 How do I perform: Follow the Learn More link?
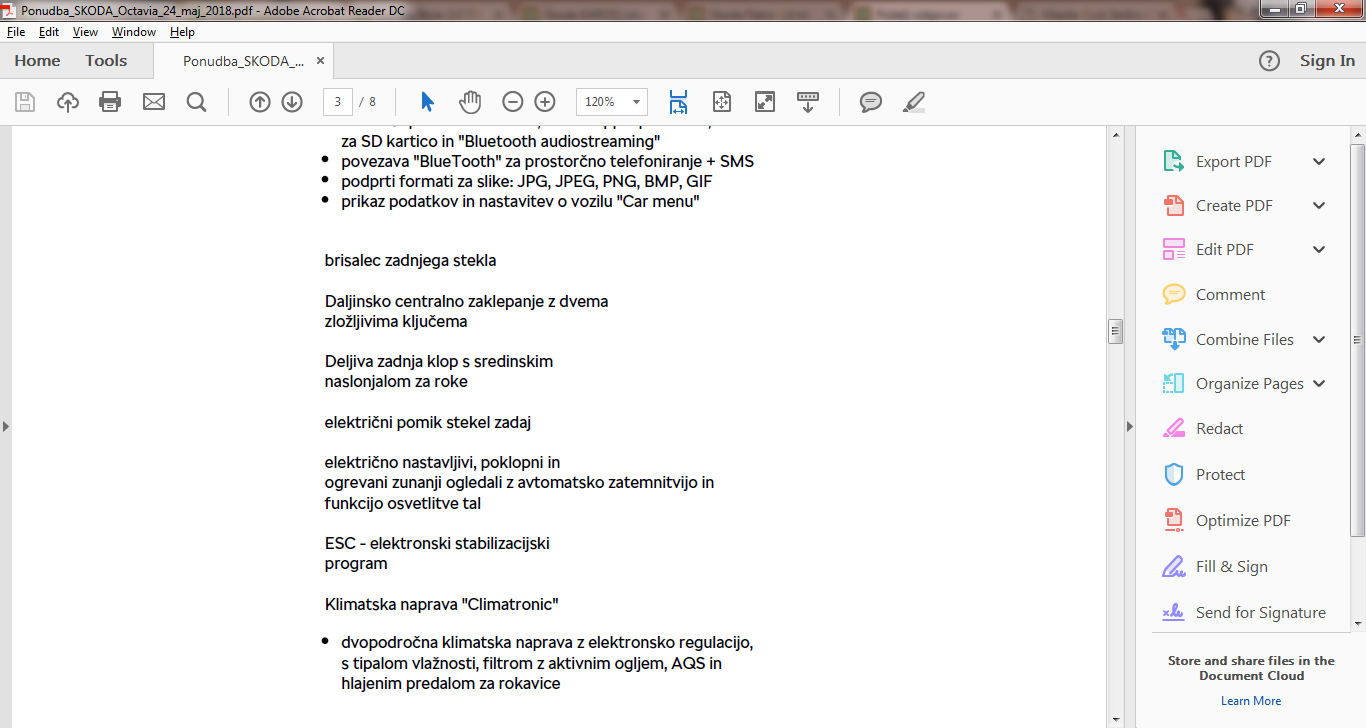coord(1251,701)
